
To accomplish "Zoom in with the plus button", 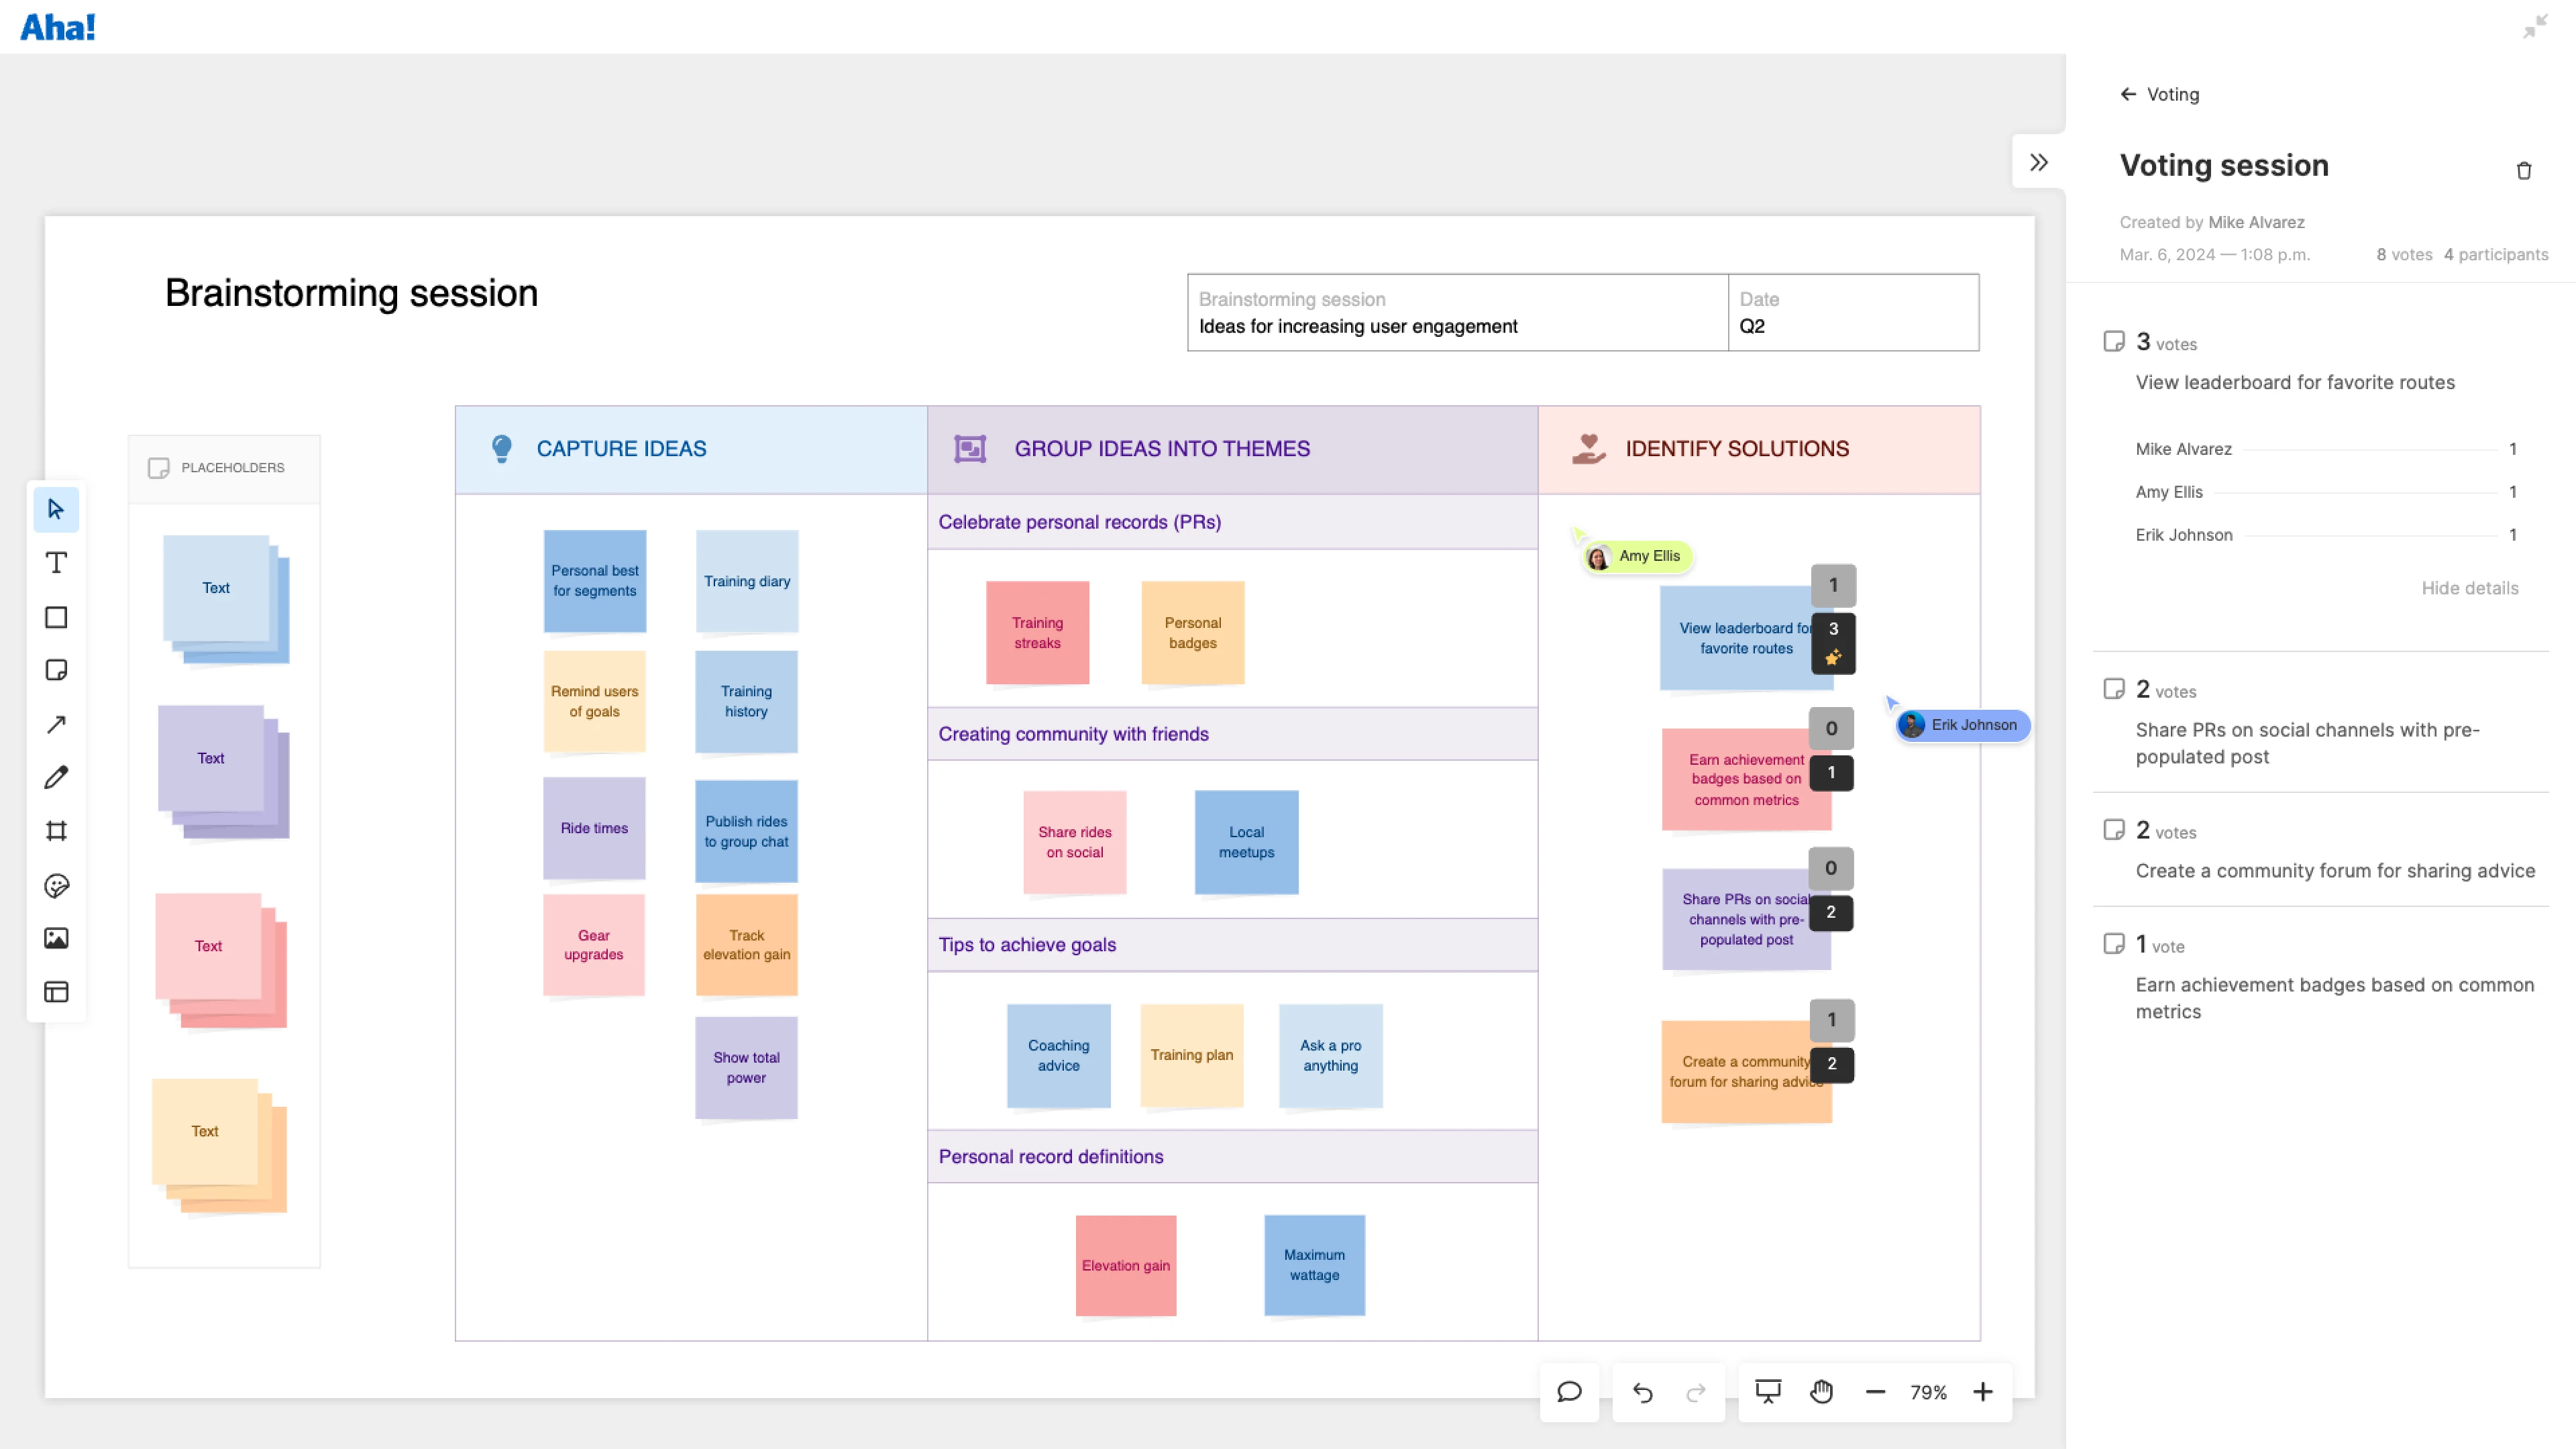I will [1982, 1392].
